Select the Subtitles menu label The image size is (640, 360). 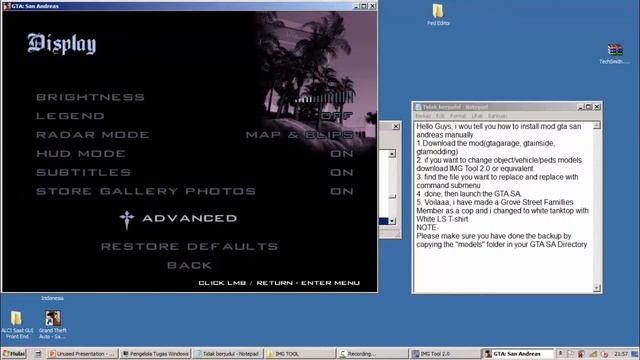(x=84, y=173)
